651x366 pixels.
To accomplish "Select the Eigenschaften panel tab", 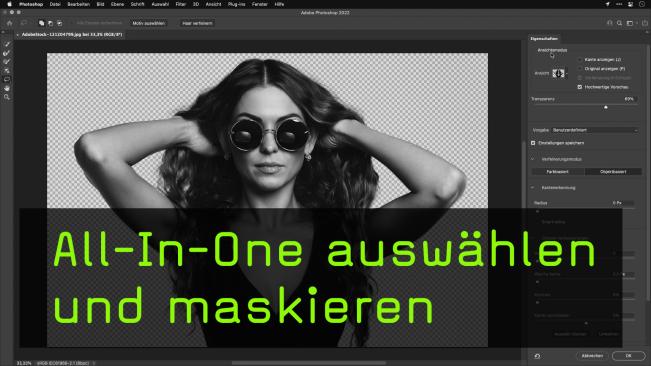I will click(544, 39).
